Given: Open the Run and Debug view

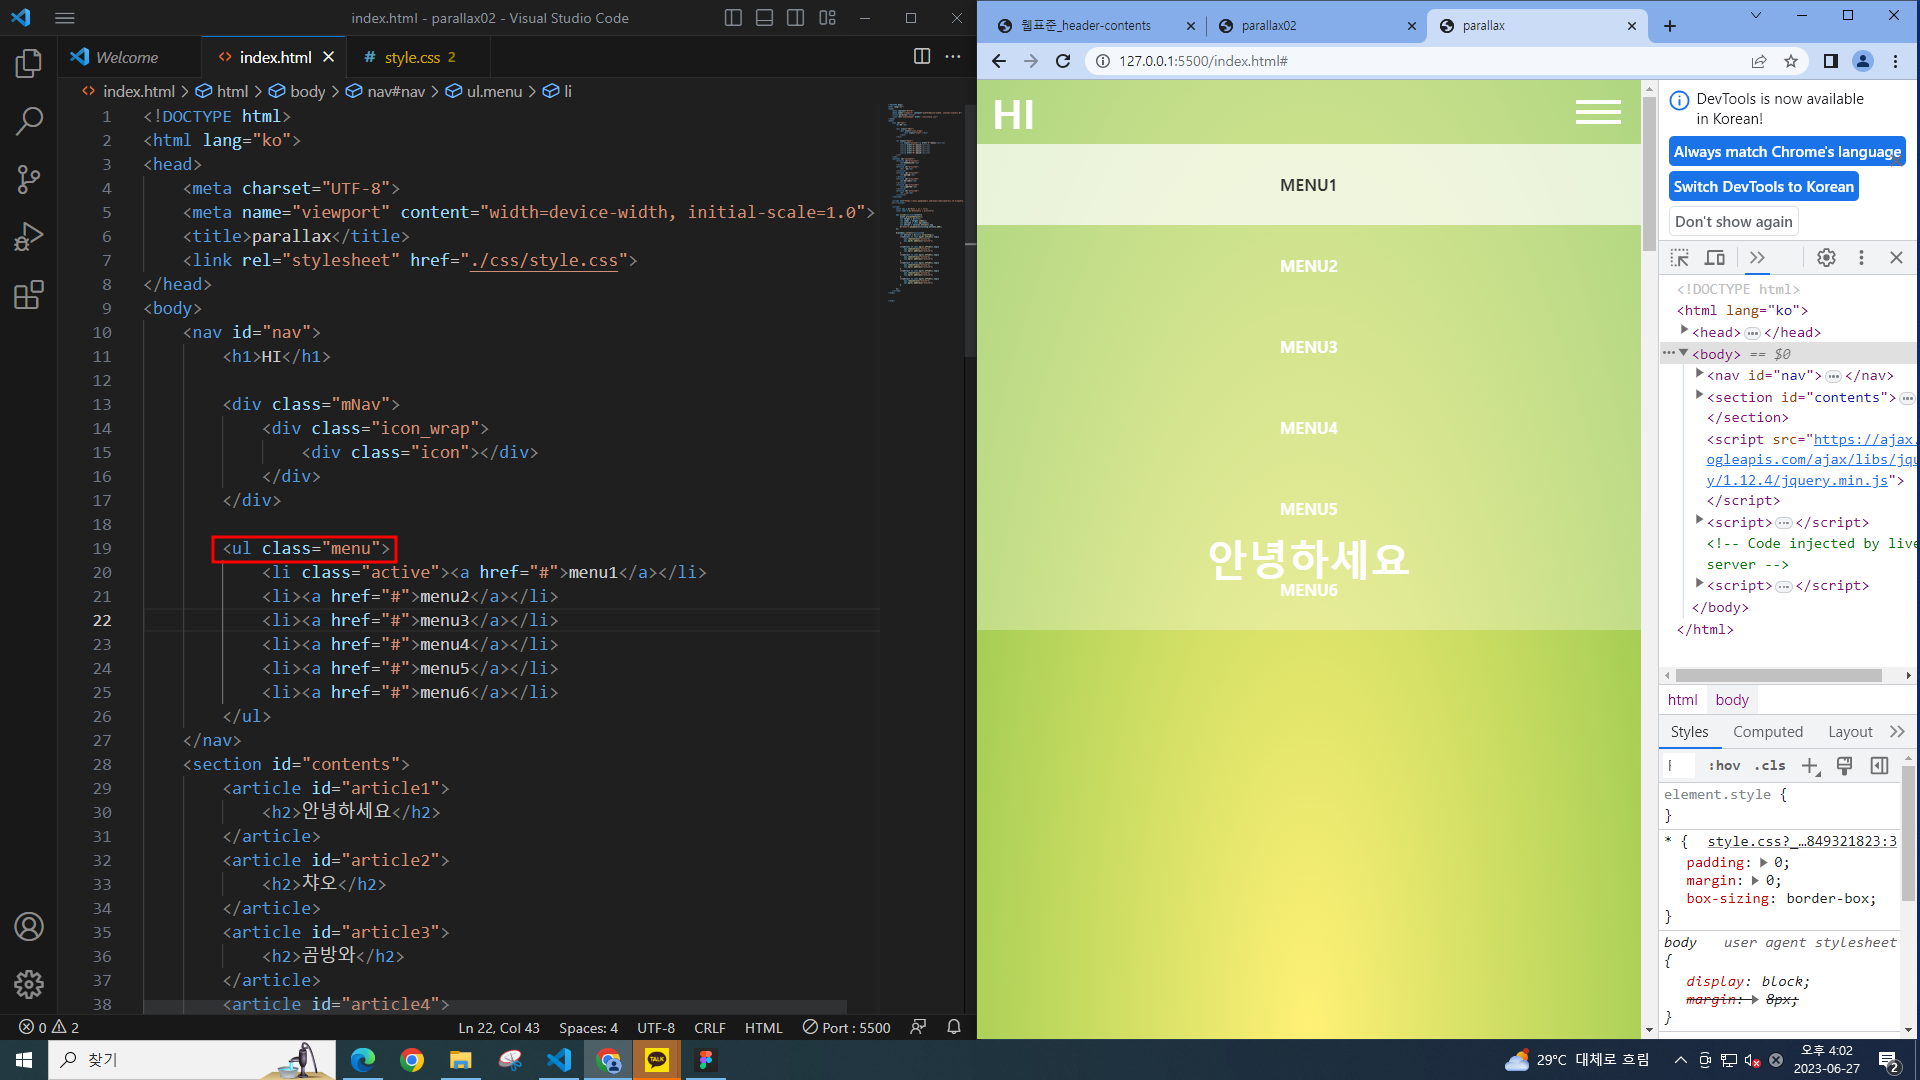Looking at the screenshot, I should [29, 237].
